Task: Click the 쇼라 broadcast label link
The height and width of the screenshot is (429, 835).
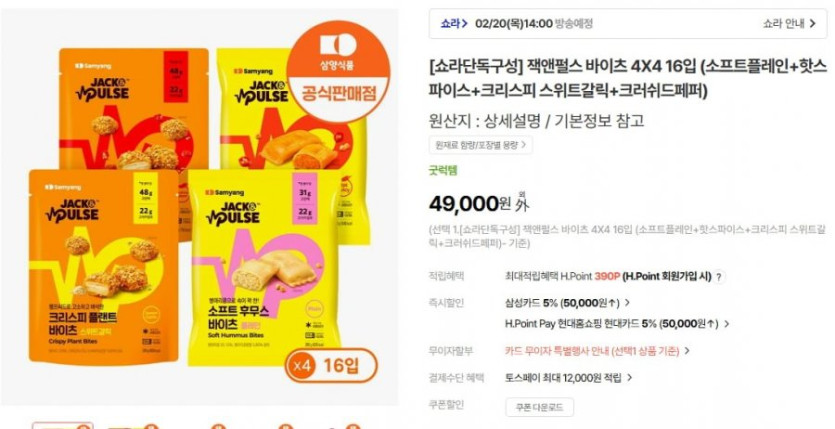Action: pyautogui.click(x=454, y=23)
